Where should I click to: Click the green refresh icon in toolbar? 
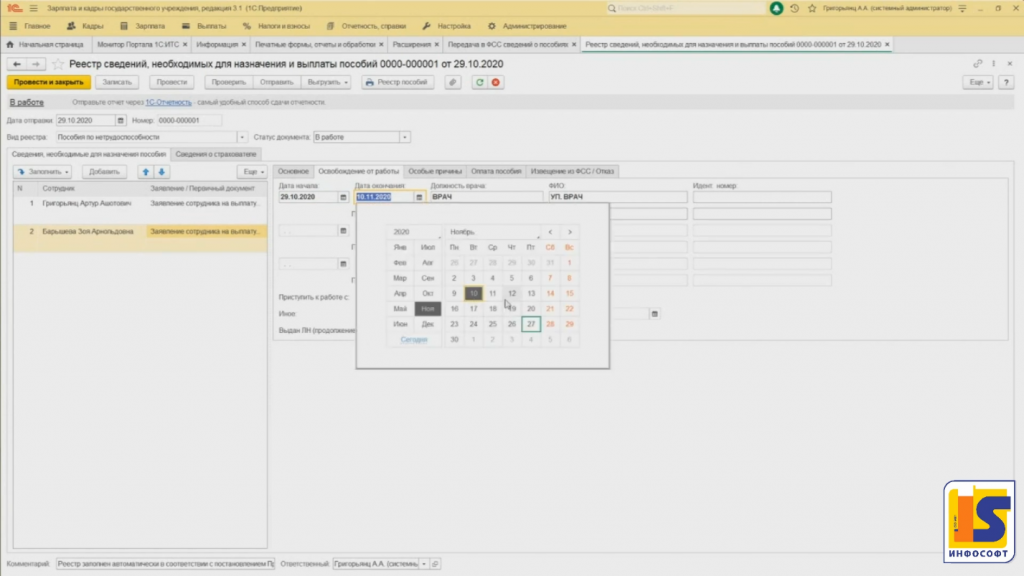pyautogui.click(x=480, y=83)
